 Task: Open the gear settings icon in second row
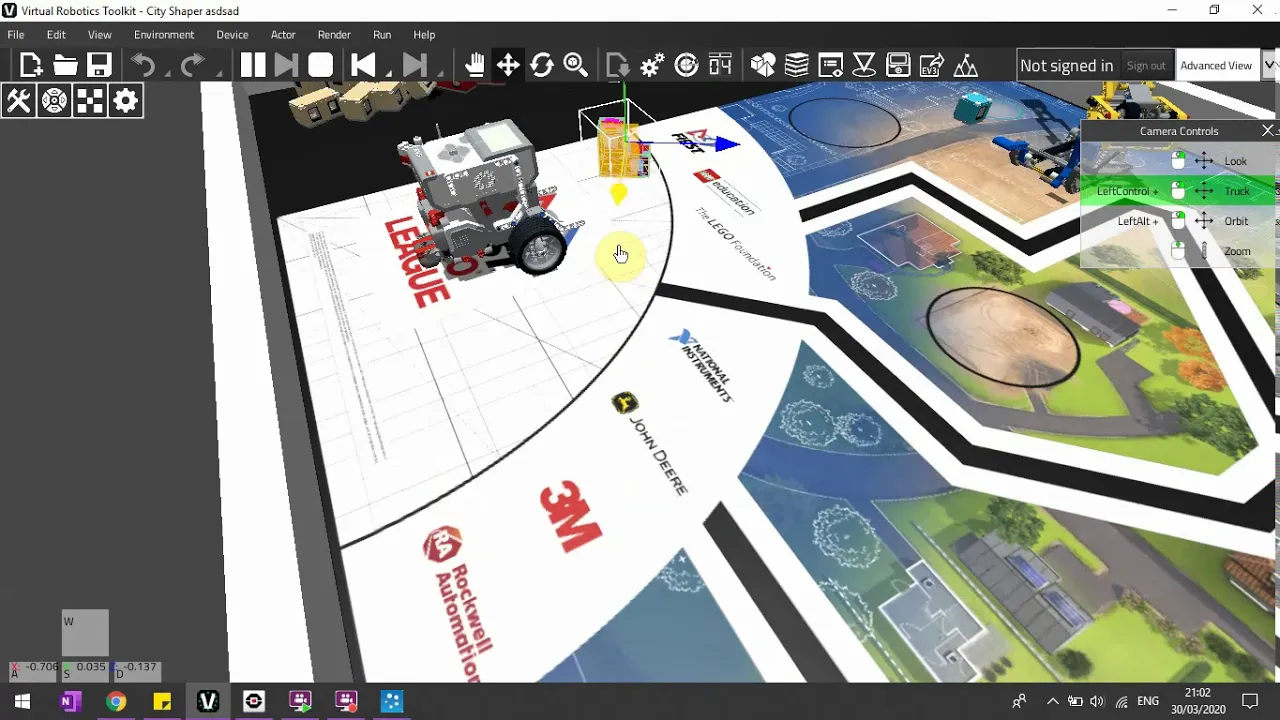[x=125, y=101]
